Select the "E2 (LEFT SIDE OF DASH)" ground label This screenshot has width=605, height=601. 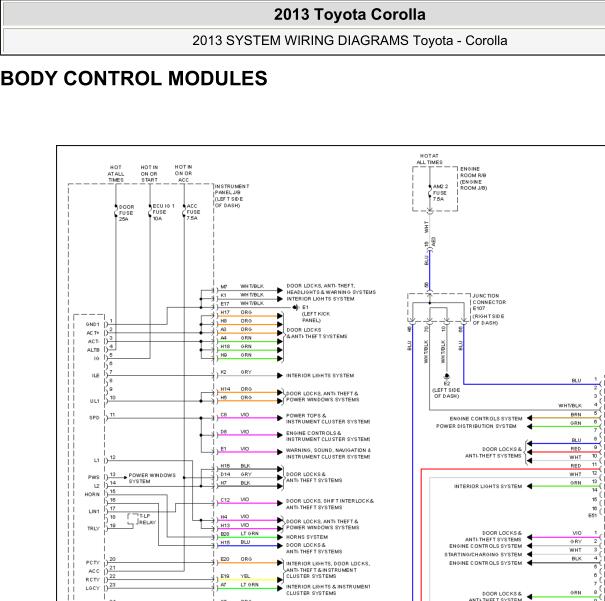446,390
